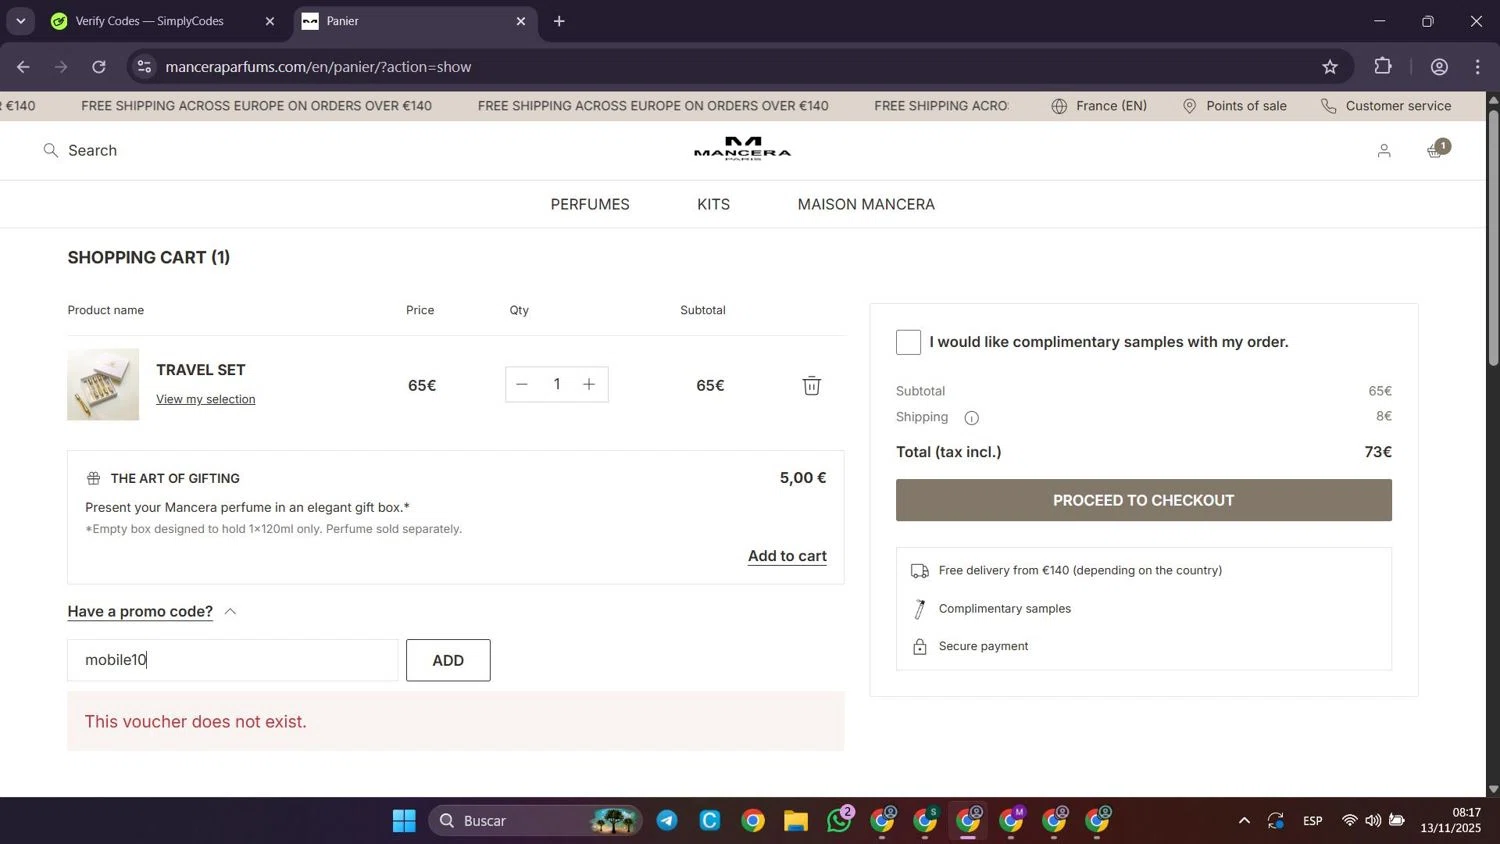Click the page vertical scrollbar

1493,237
